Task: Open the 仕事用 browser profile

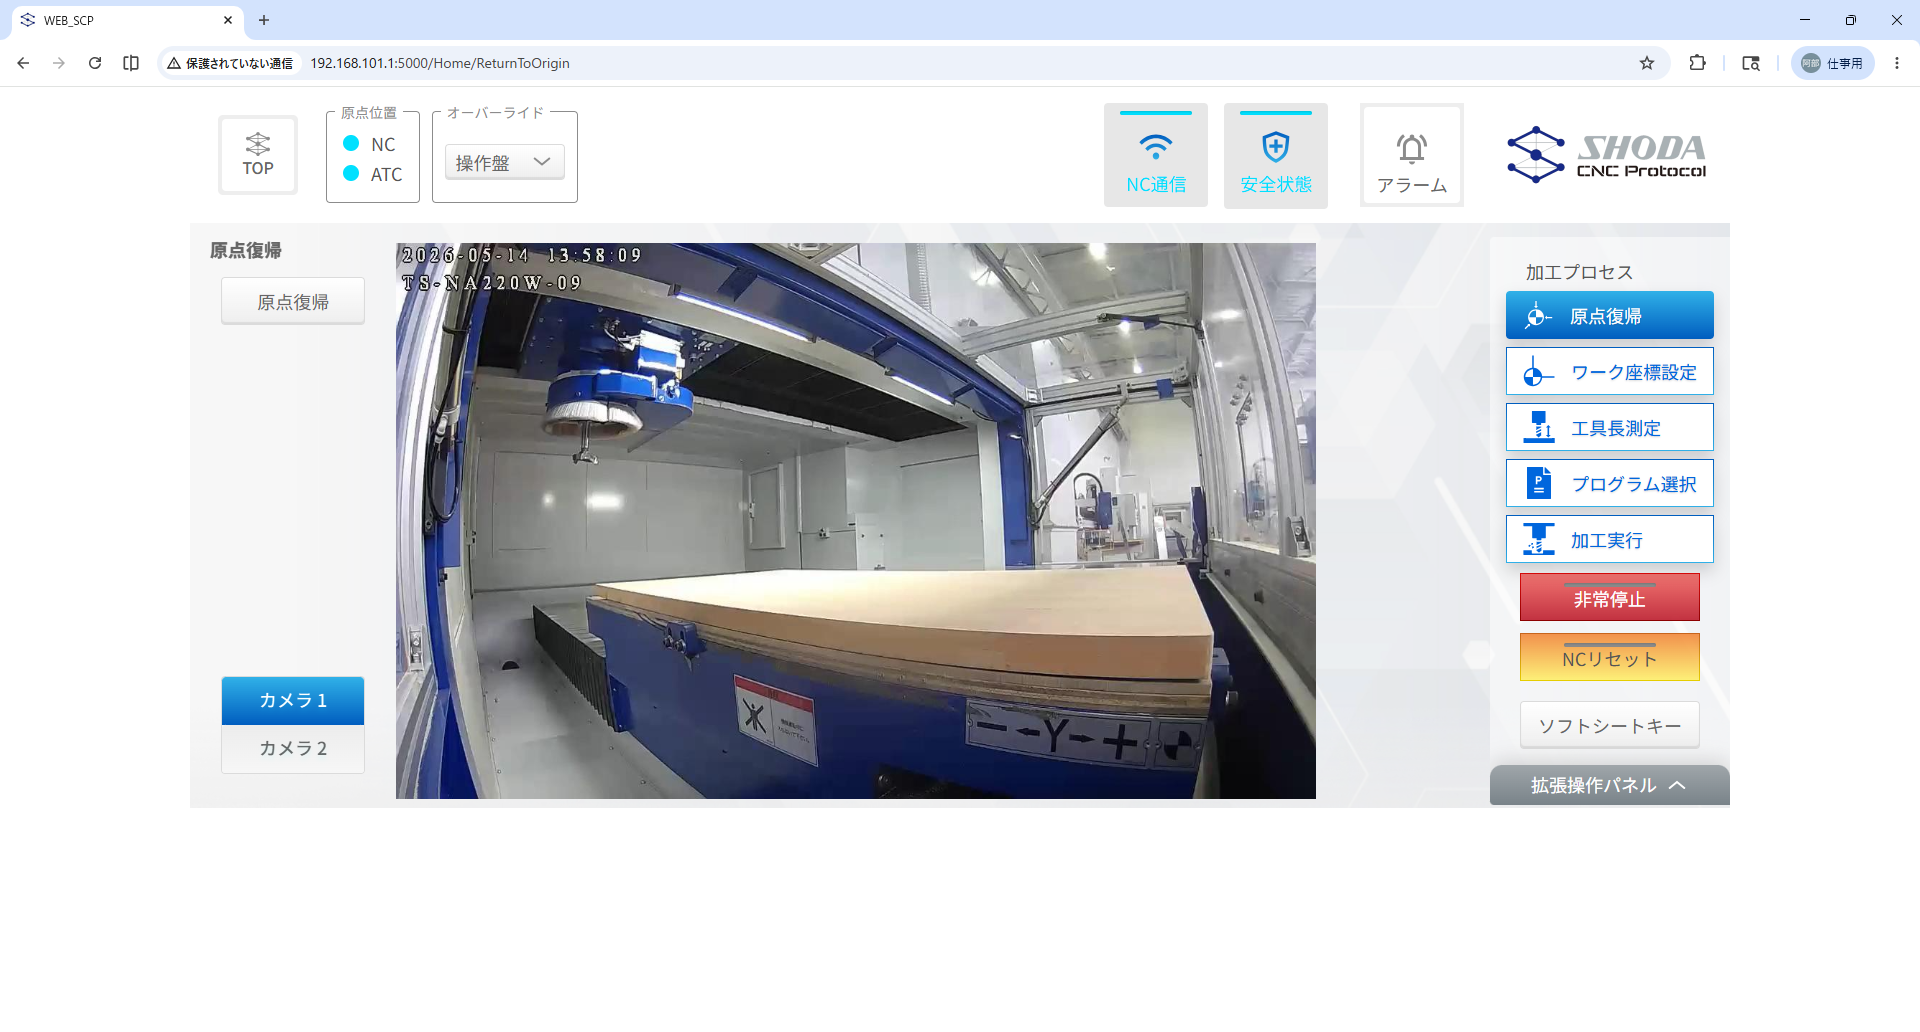Action: click(1832, 63)
